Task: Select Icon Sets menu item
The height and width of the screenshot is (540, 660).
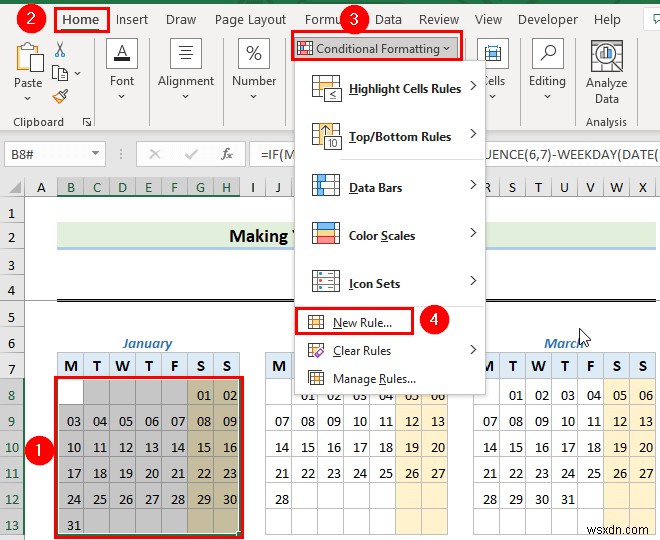Action: pyautogui.click(x=390, y=282)
